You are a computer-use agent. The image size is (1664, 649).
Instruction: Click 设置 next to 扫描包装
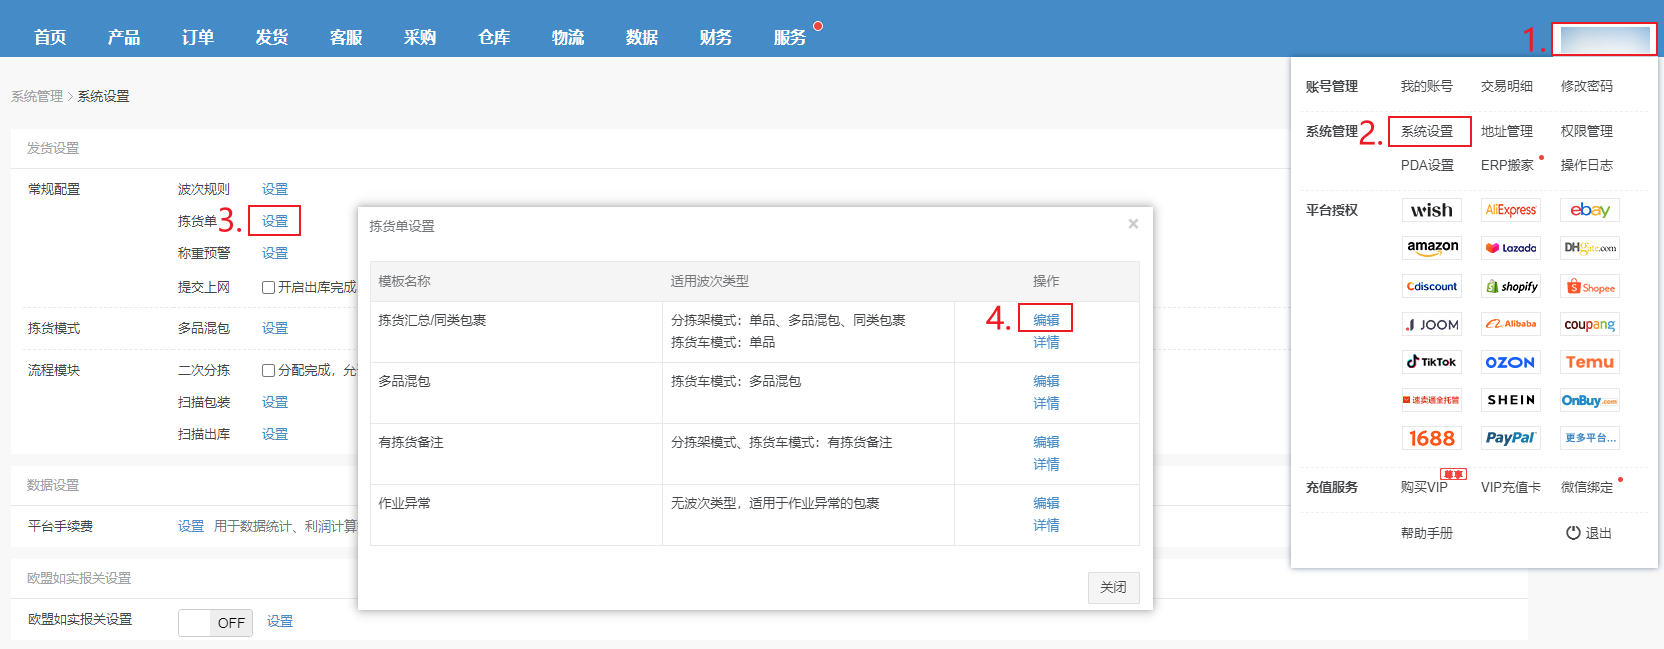(x=275, y=402)
